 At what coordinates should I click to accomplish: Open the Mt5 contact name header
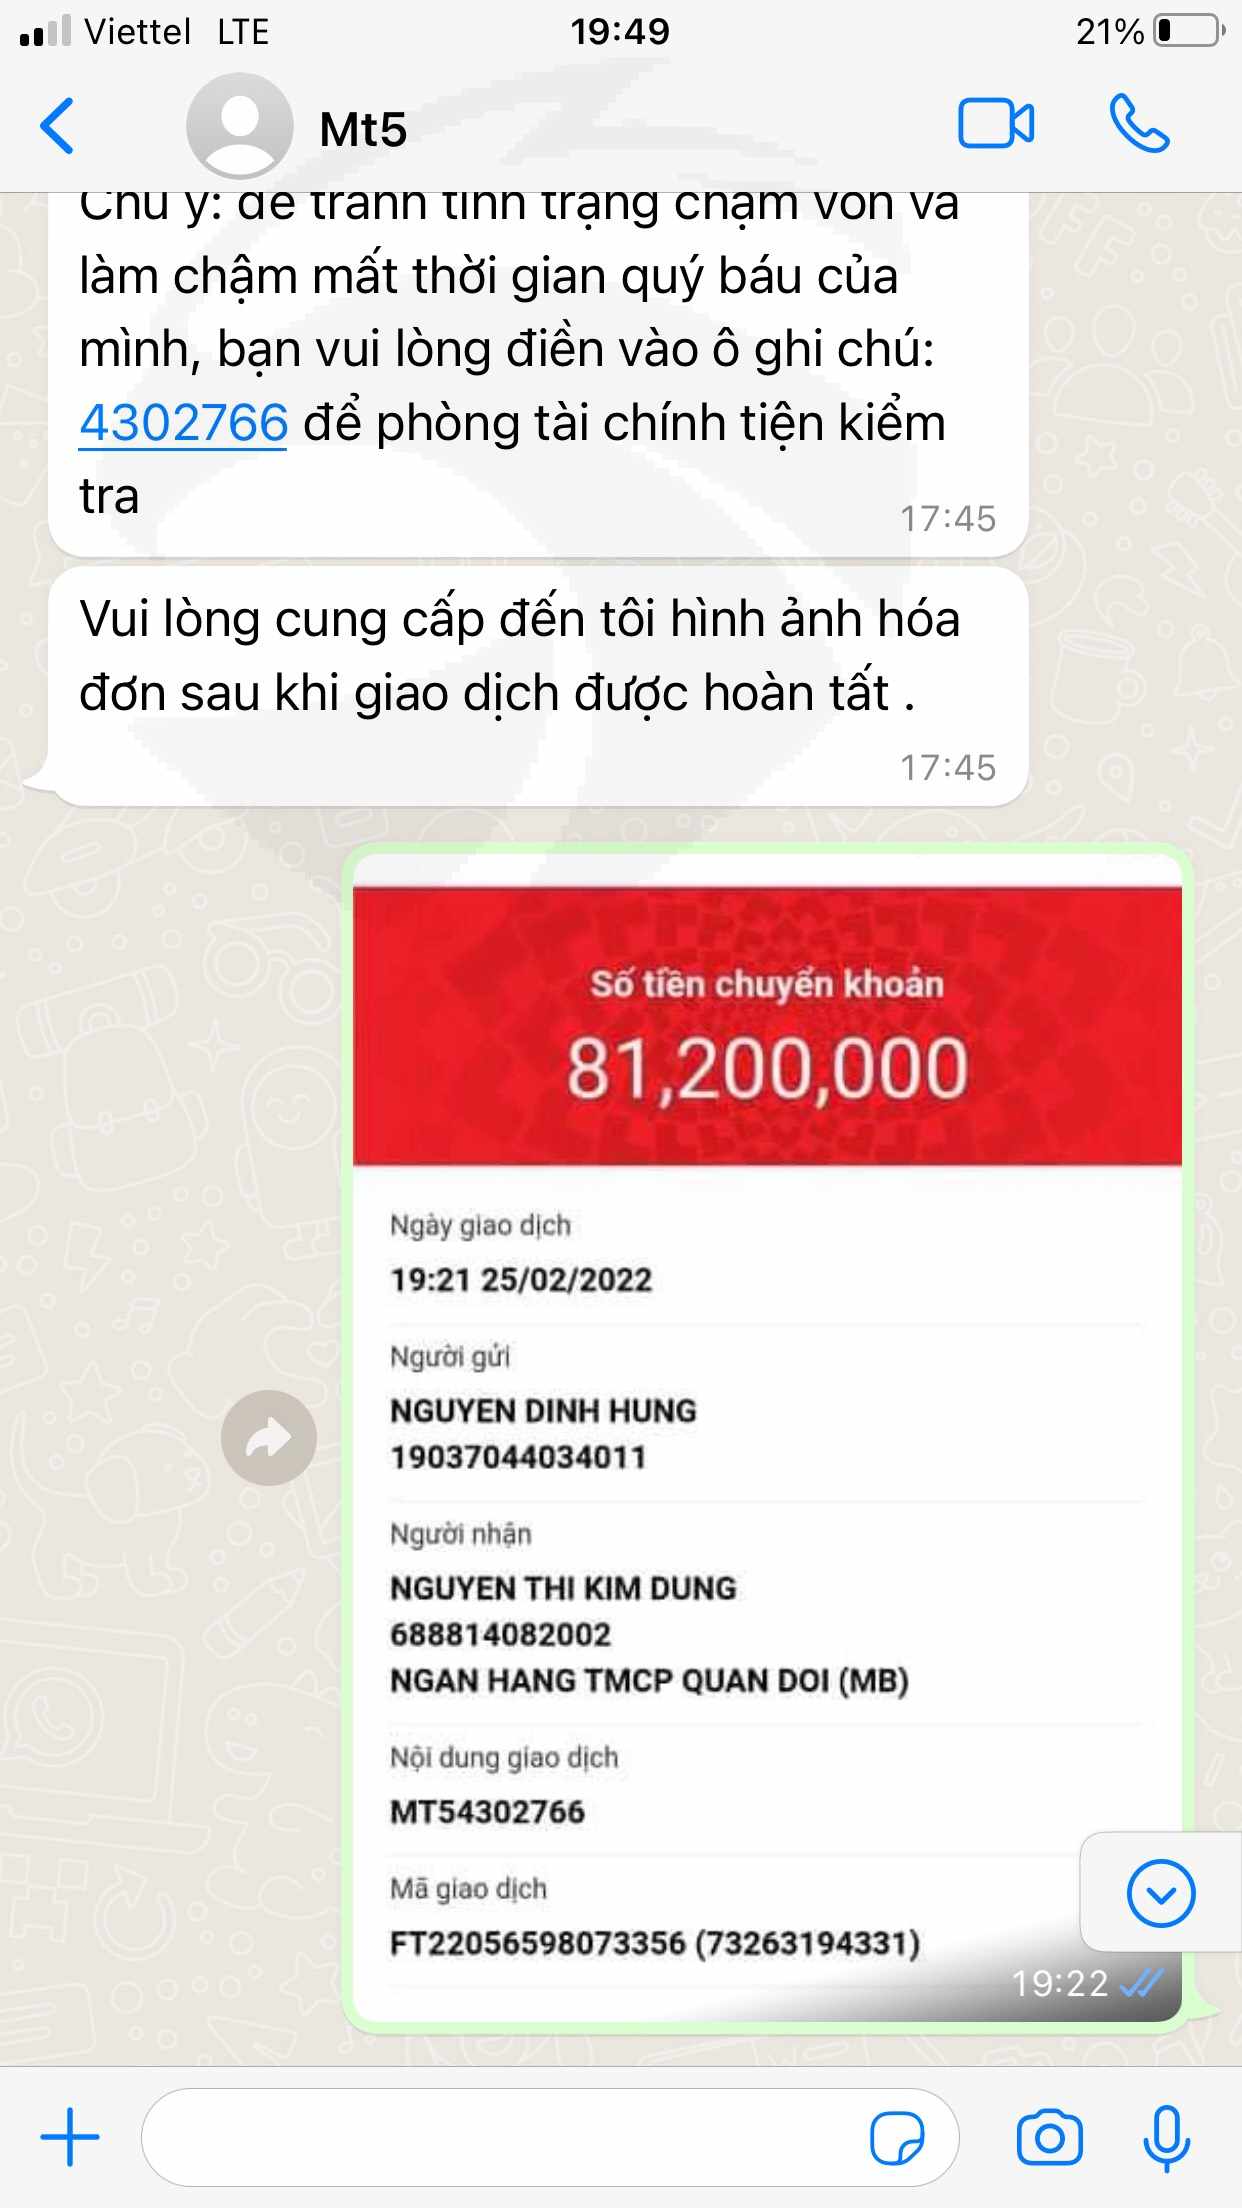(363, 129)
